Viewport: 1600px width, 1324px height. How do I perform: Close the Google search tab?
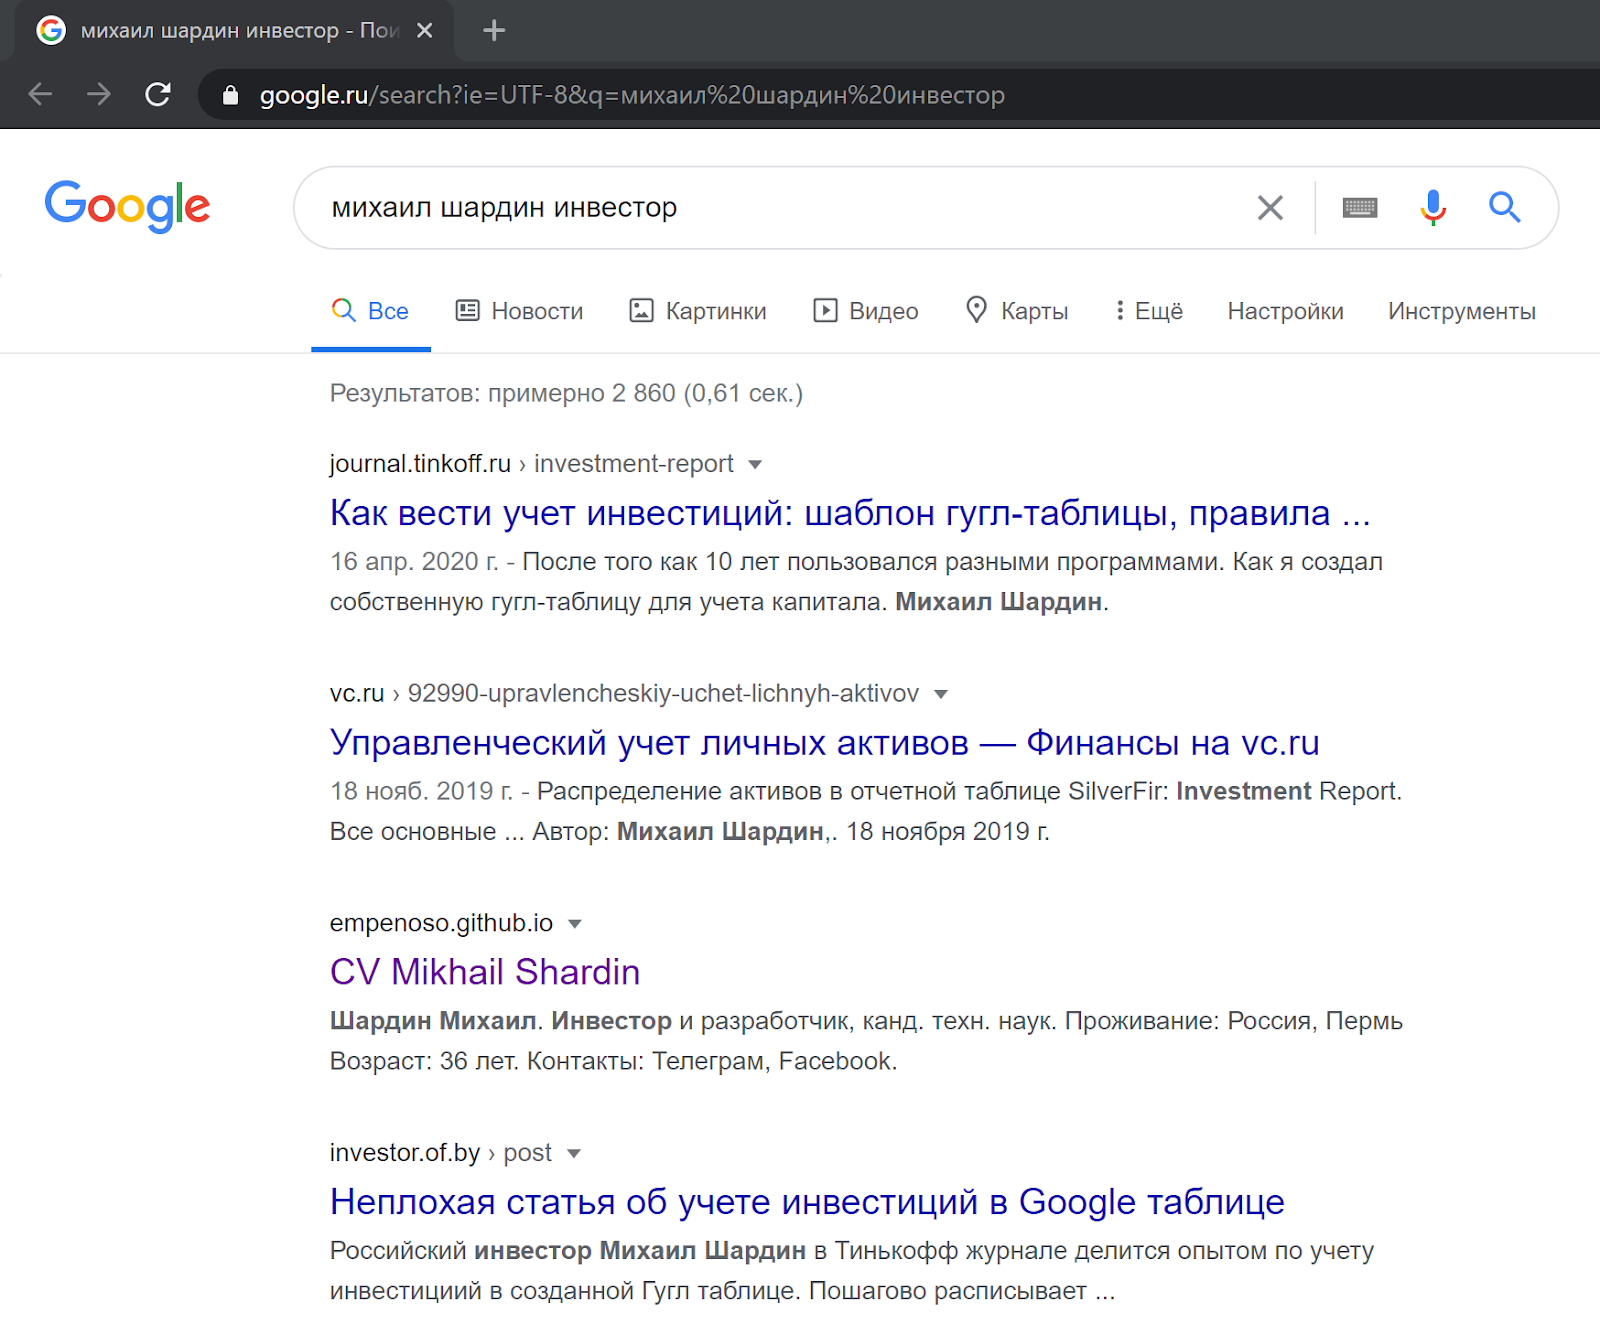(x=425, y=31)
